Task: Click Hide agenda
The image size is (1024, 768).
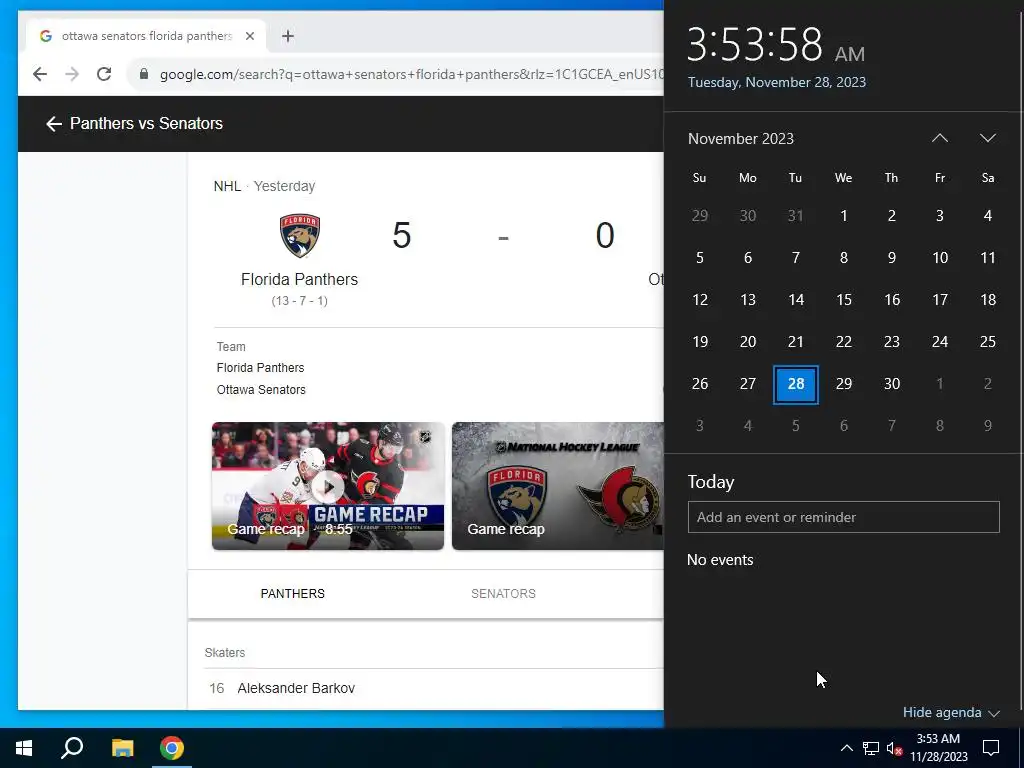Action: coord(951,712)
